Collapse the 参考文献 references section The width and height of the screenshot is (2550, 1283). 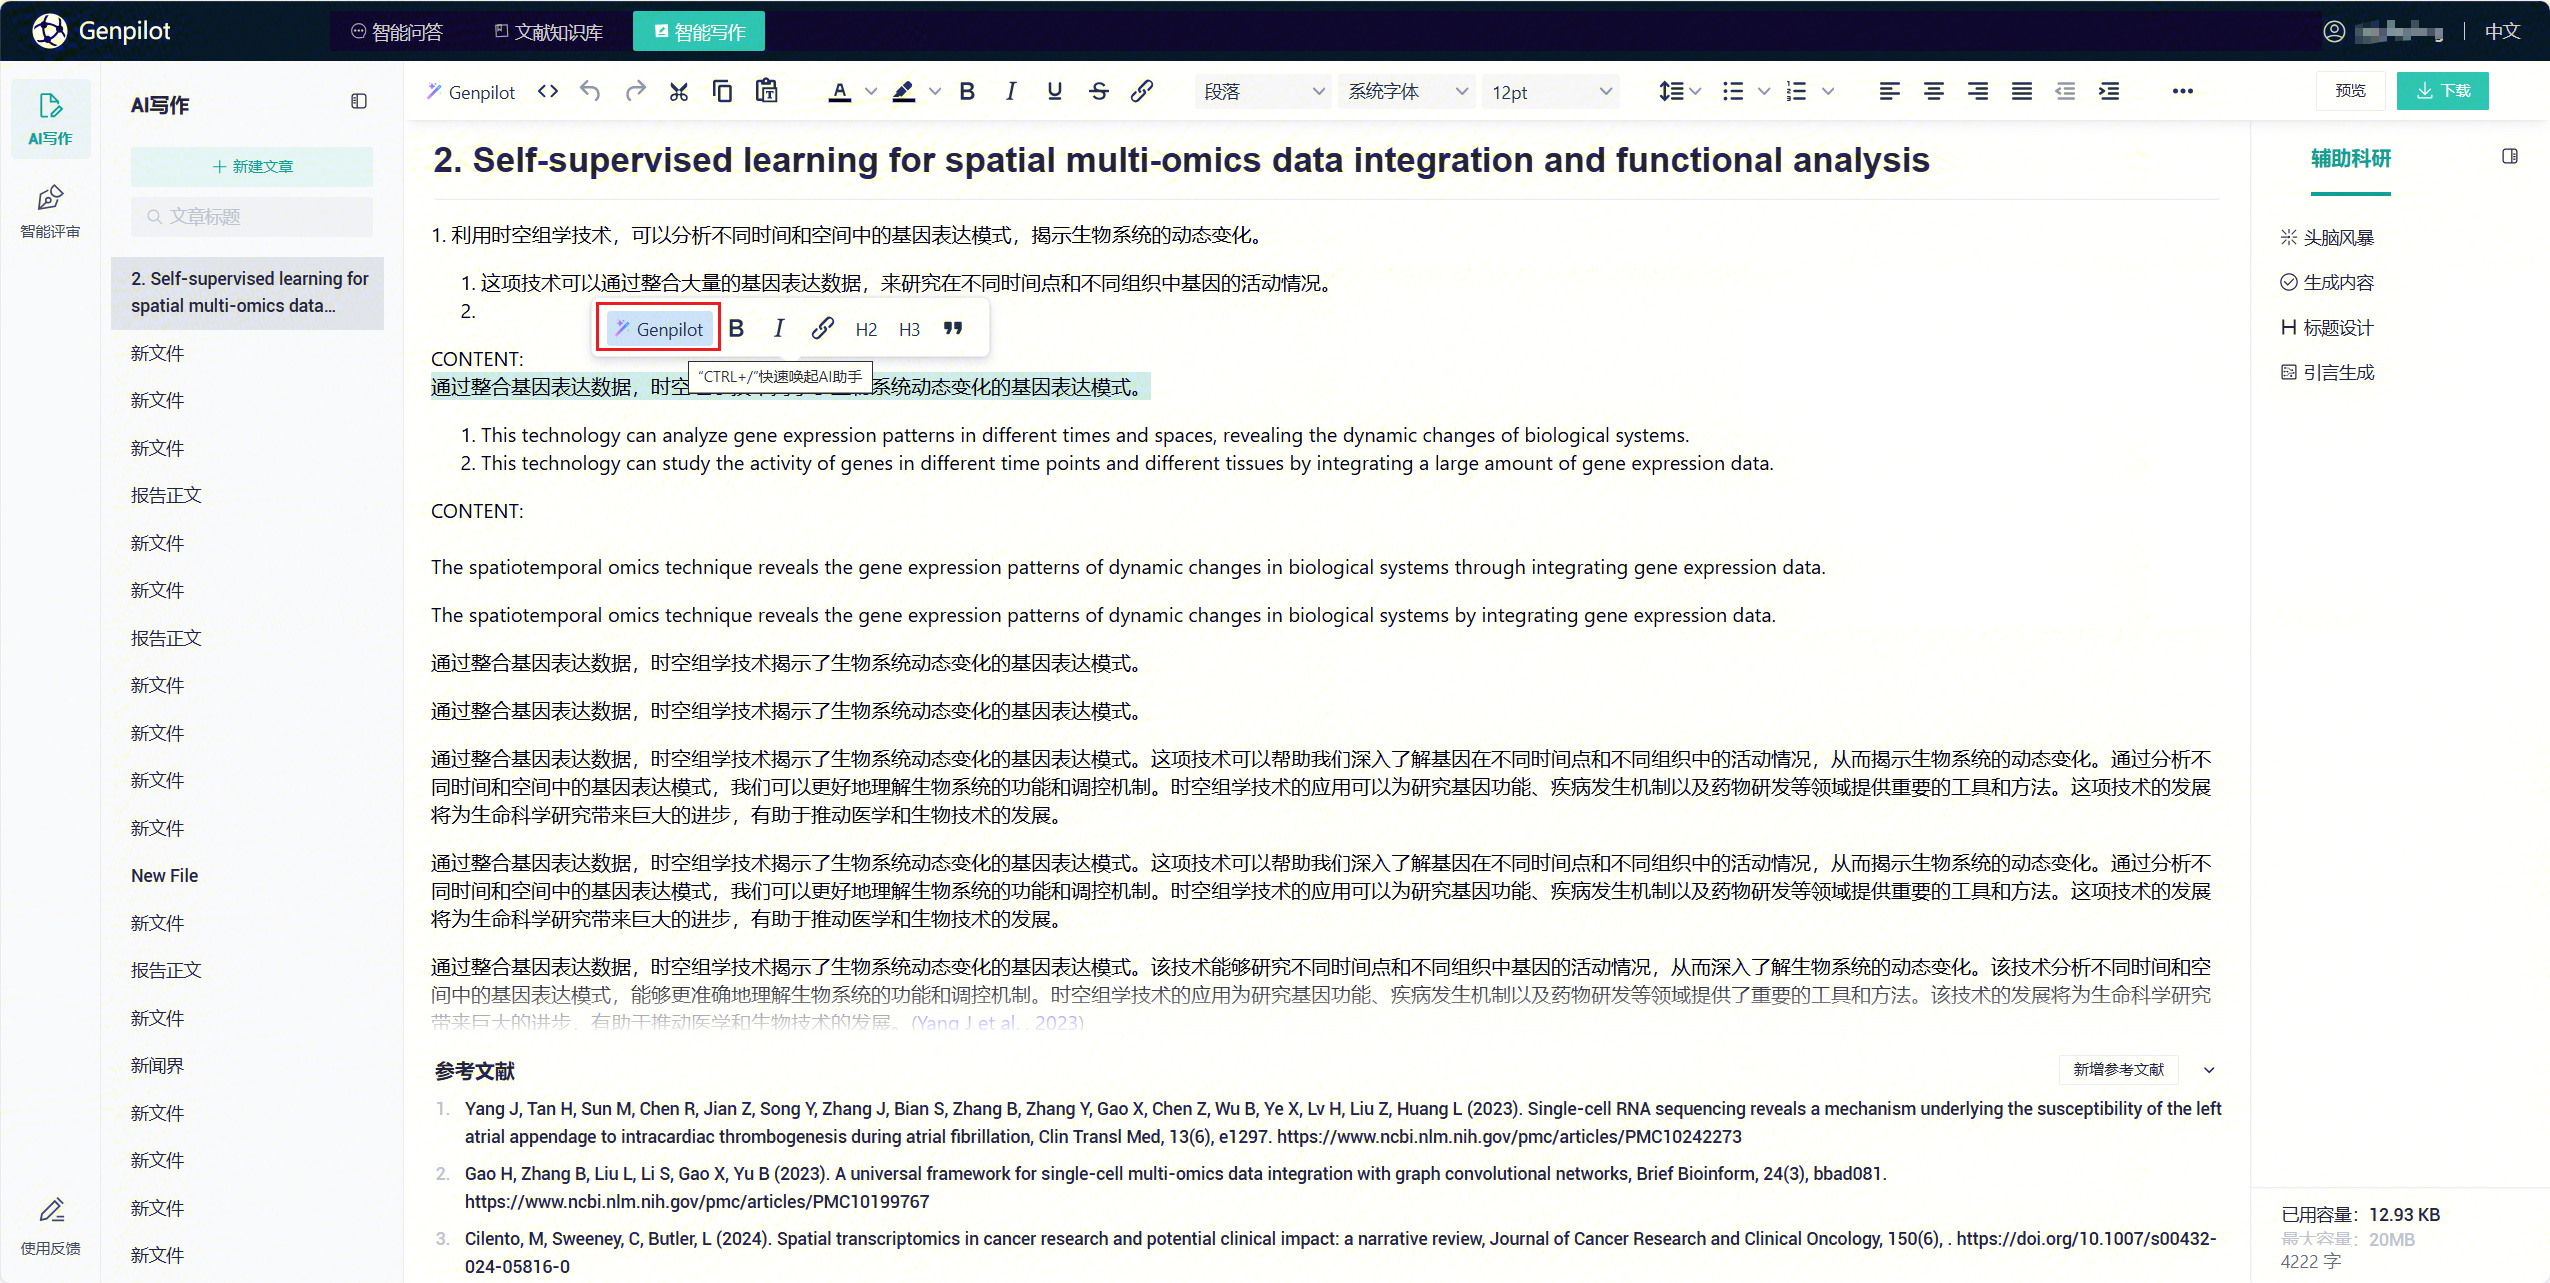2209,1070
